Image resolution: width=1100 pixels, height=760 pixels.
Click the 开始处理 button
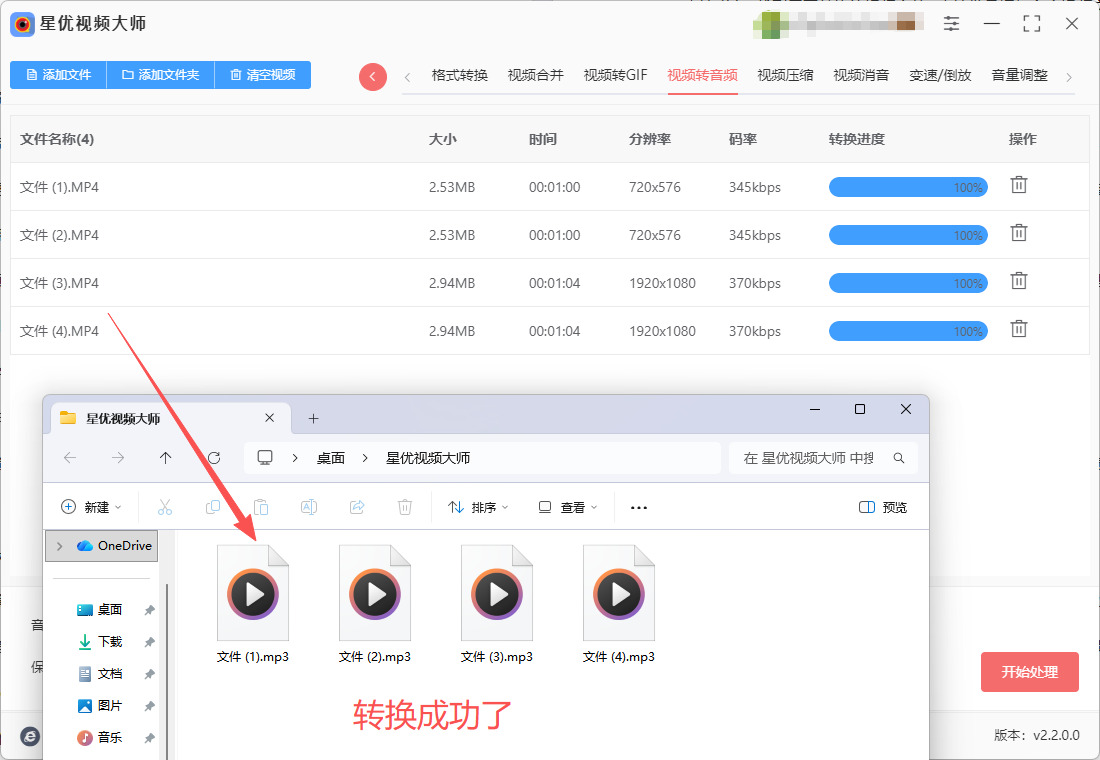1029,672
